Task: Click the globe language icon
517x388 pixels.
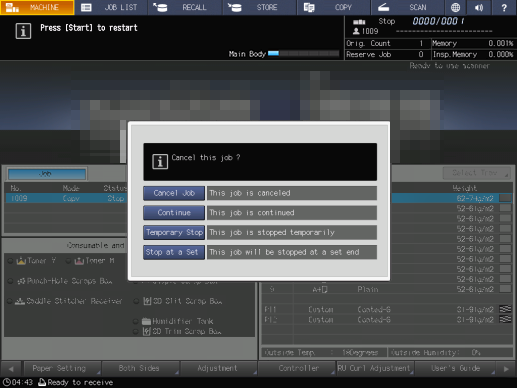Action: [455, 7]
